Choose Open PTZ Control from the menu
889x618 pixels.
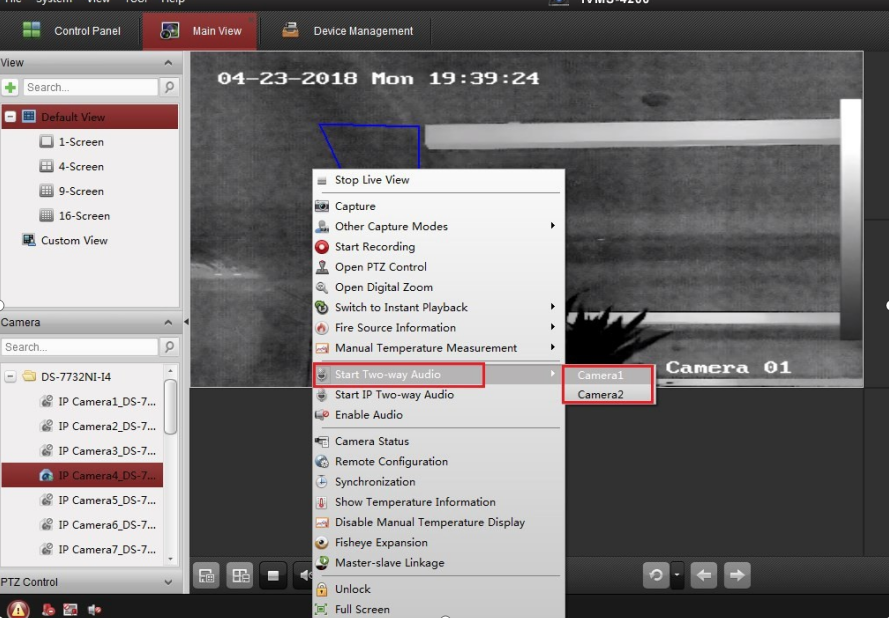[438, 267]
